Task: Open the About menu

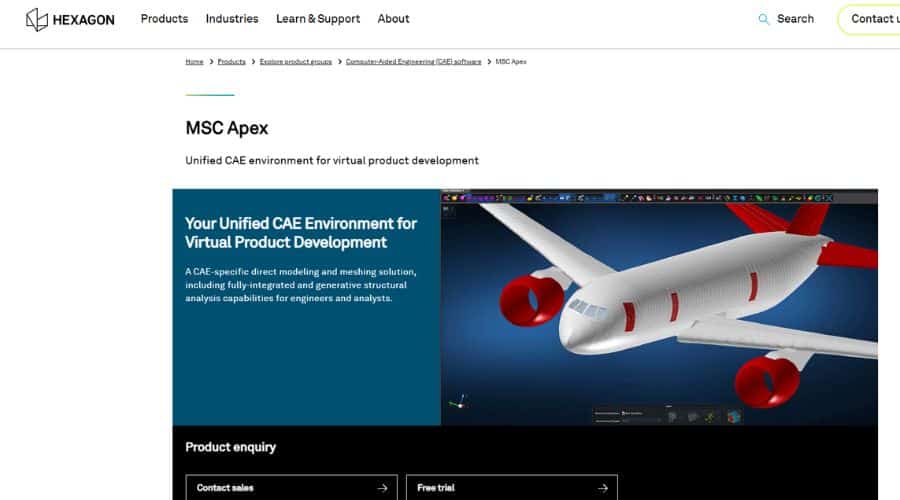Action: 393,19
